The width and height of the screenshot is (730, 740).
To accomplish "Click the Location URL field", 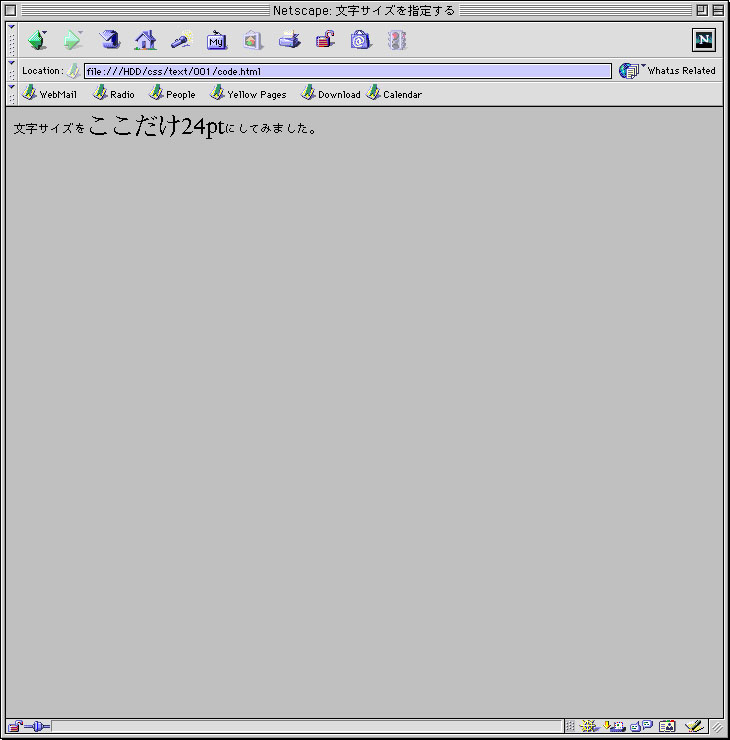I will point(348,71).
